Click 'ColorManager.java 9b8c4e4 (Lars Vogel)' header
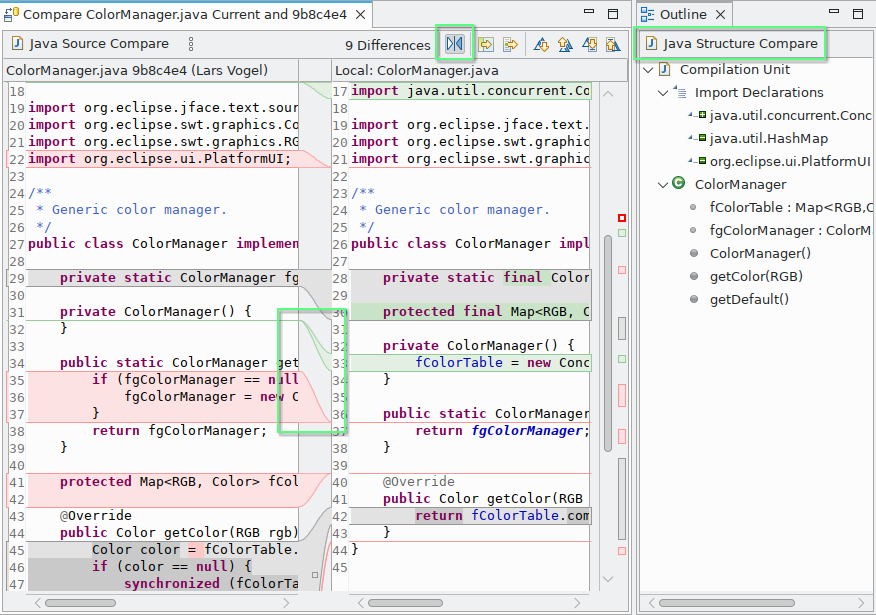The image size is (876, 615). (x=137, y=70)
